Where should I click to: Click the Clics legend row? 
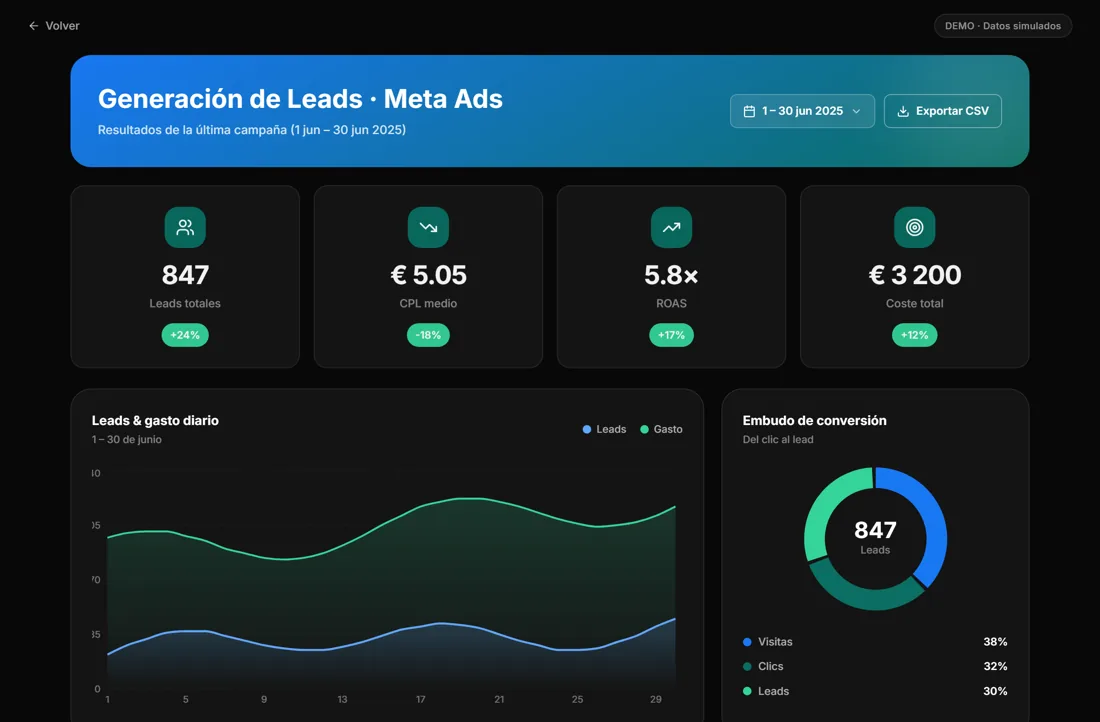[875, 667]
